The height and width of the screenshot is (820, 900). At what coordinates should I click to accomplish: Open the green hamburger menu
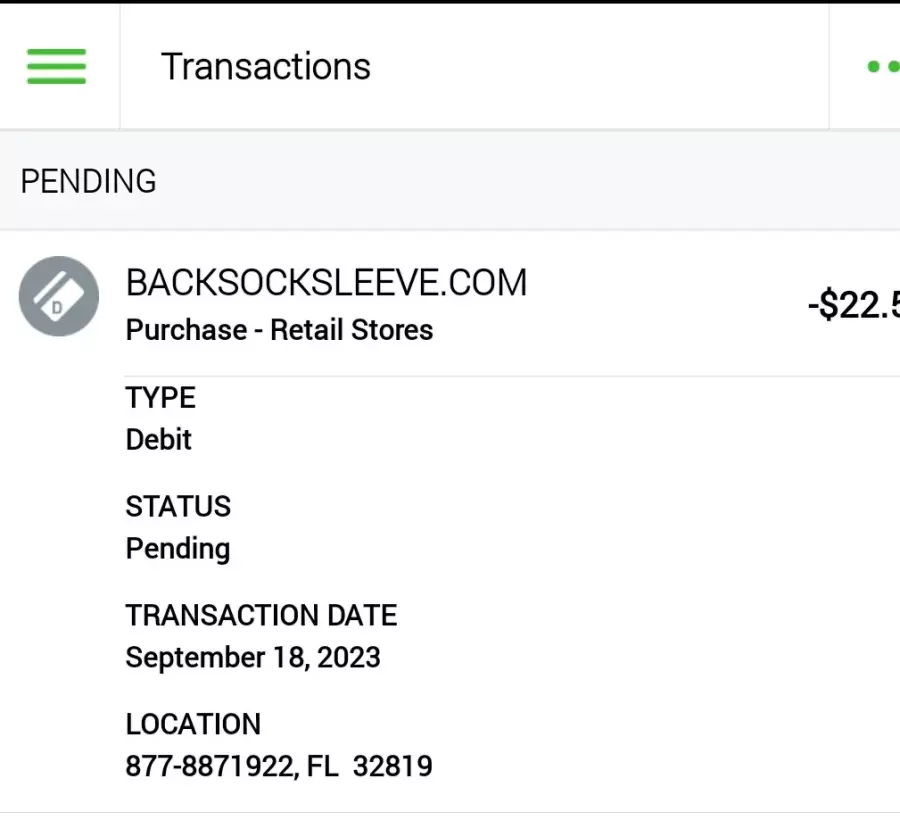[56, 67]
